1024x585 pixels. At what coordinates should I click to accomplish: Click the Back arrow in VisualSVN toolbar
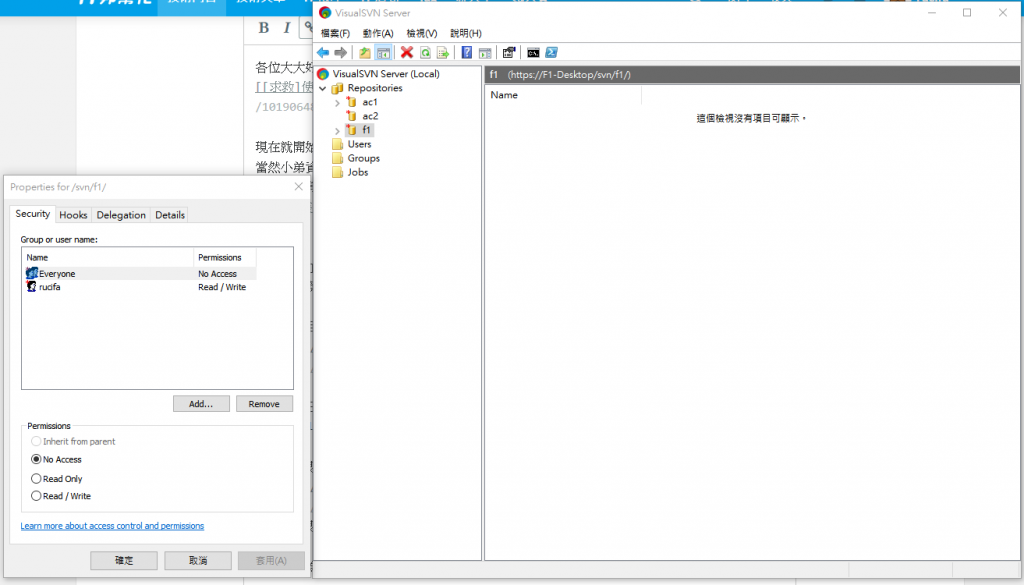[x=323, y=53]
